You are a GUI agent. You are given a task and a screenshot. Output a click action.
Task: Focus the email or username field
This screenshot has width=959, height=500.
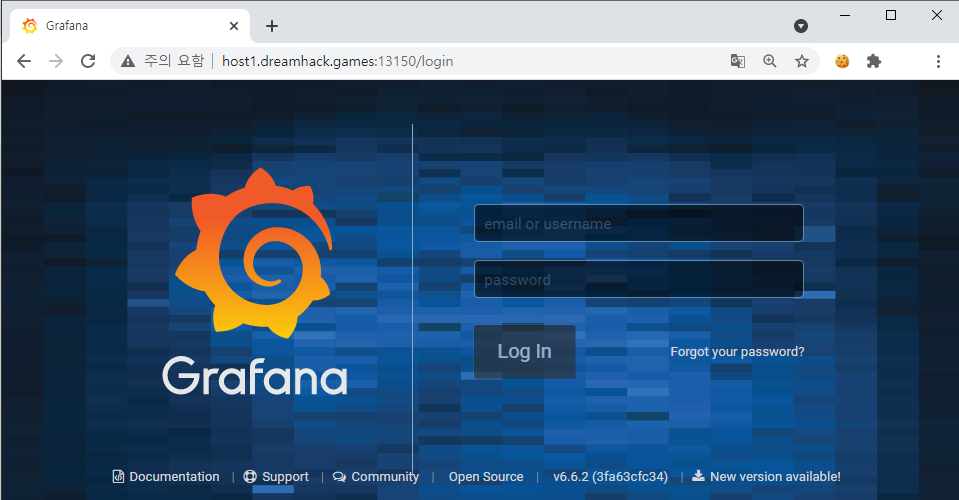pyautogui.click(x=639, y=223)
